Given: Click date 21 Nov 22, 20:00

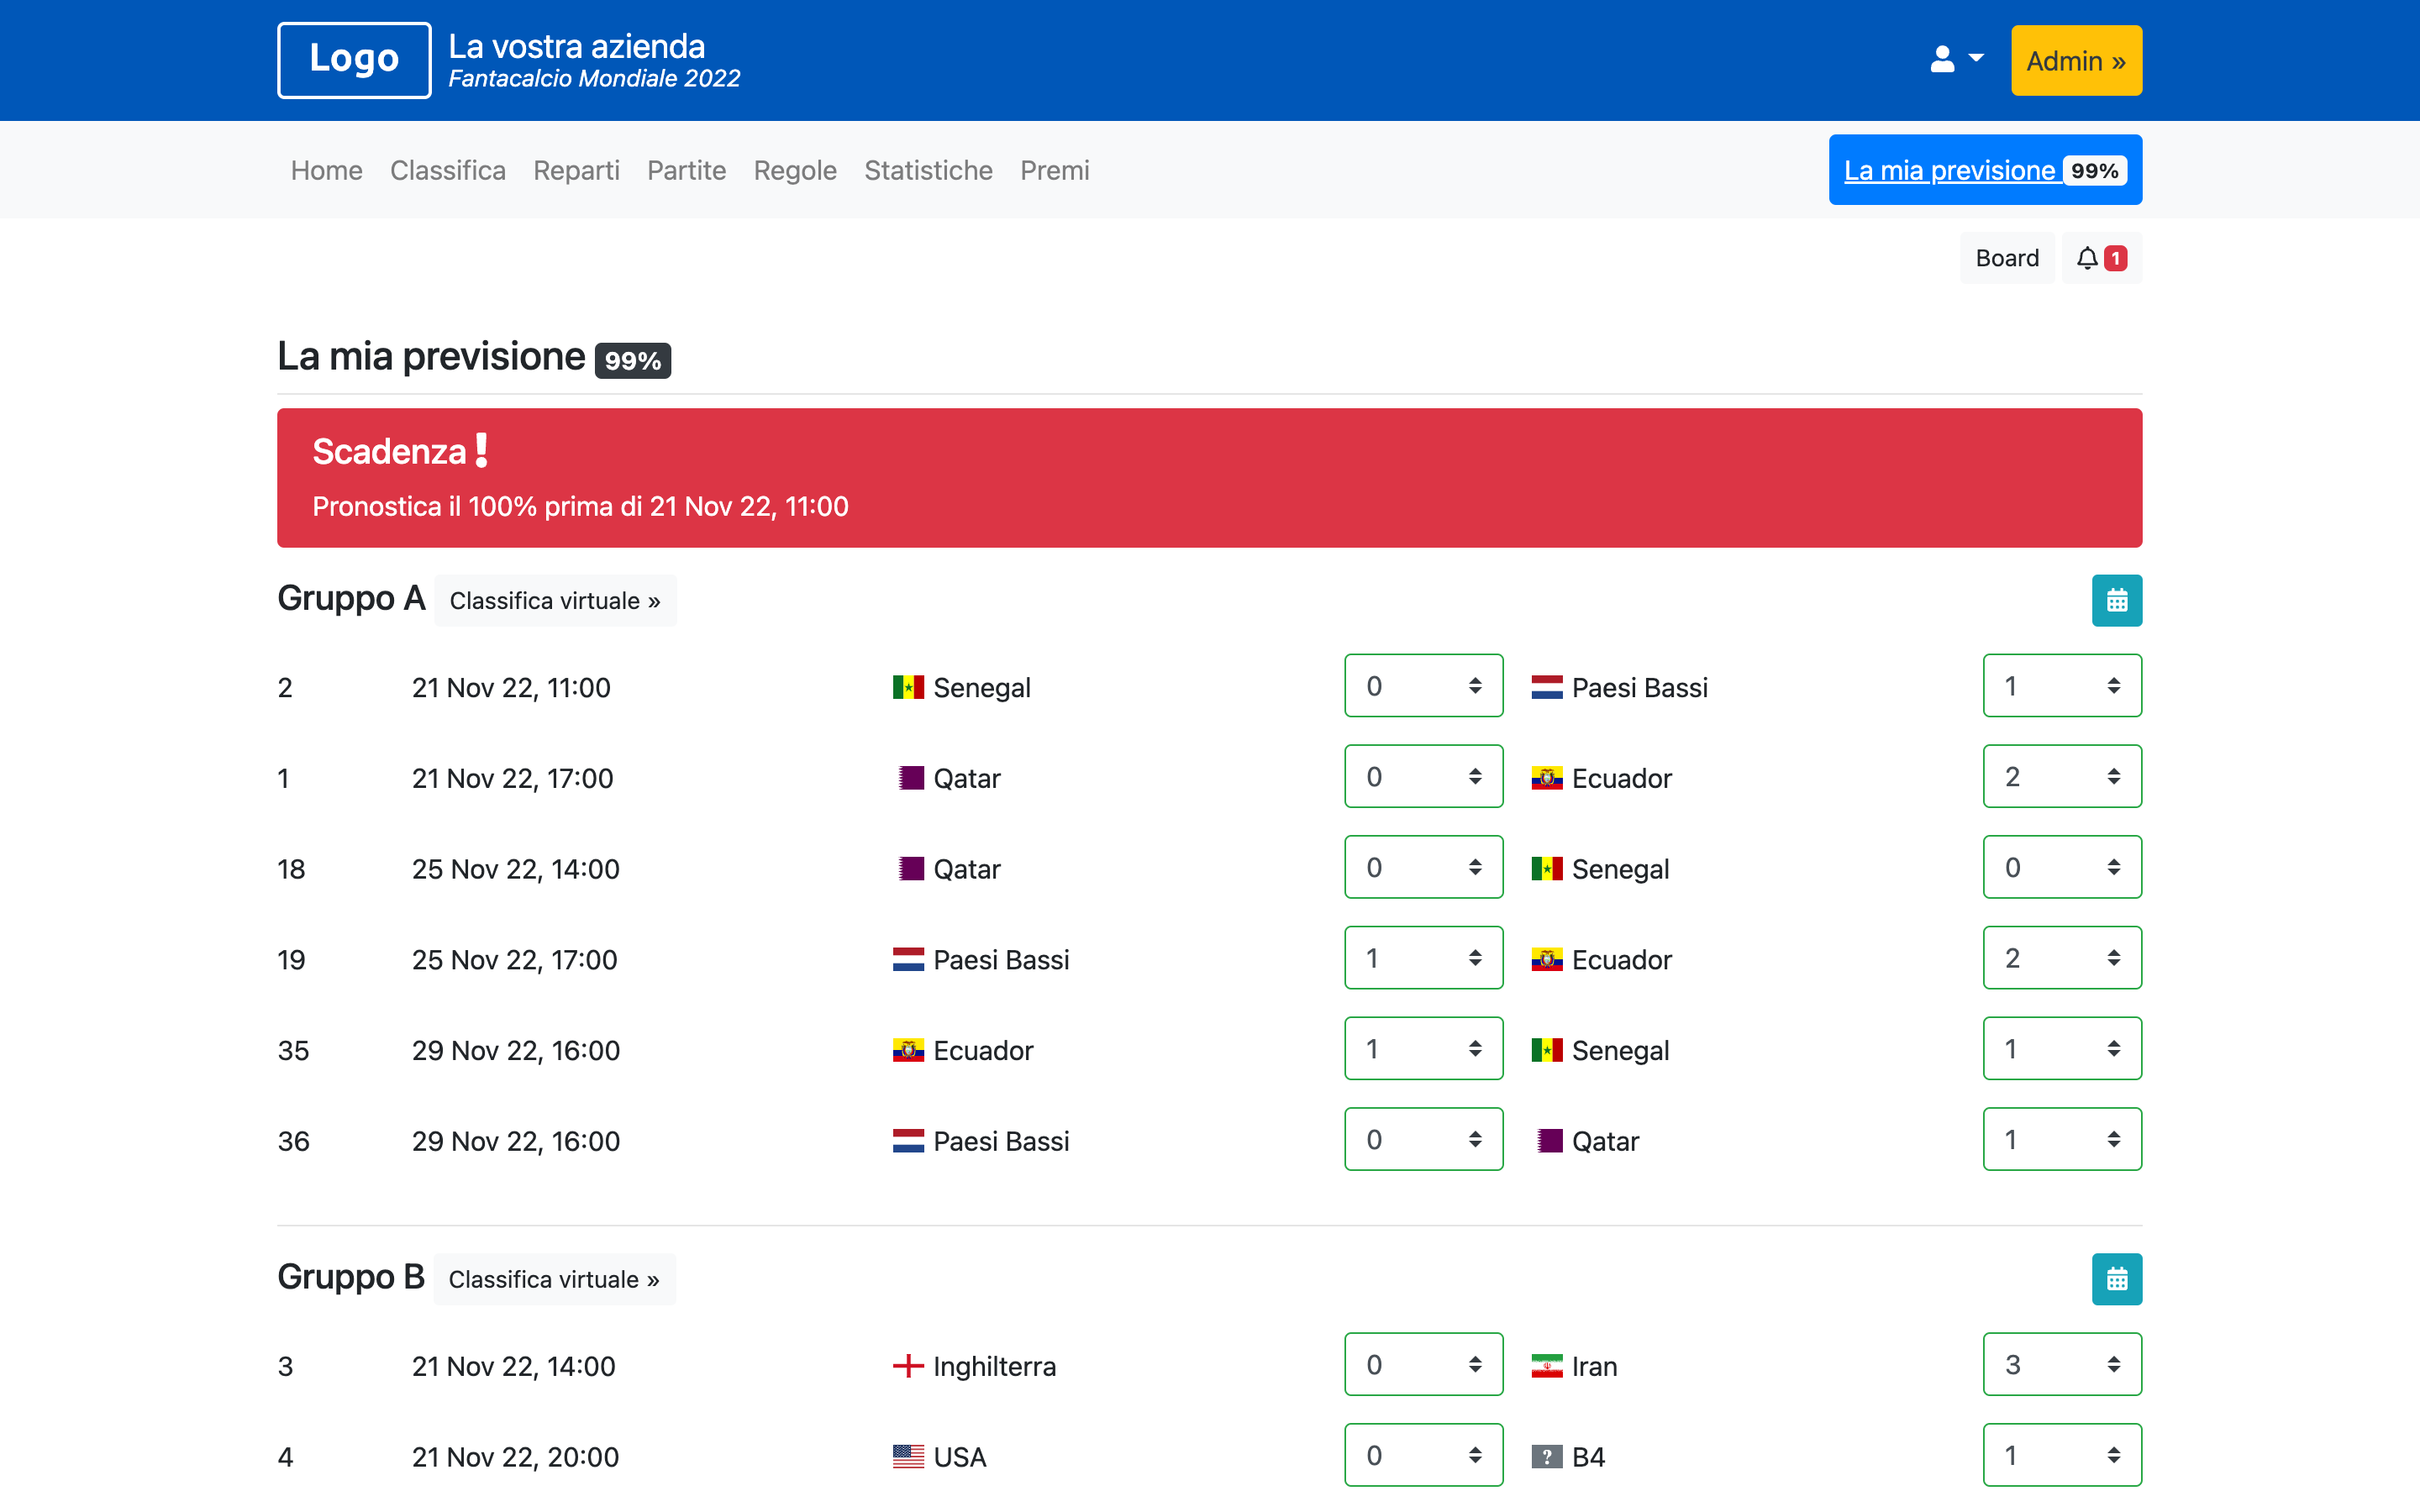Looking at the screenshot, I should pyautogui.click(x=515, y=1457).
